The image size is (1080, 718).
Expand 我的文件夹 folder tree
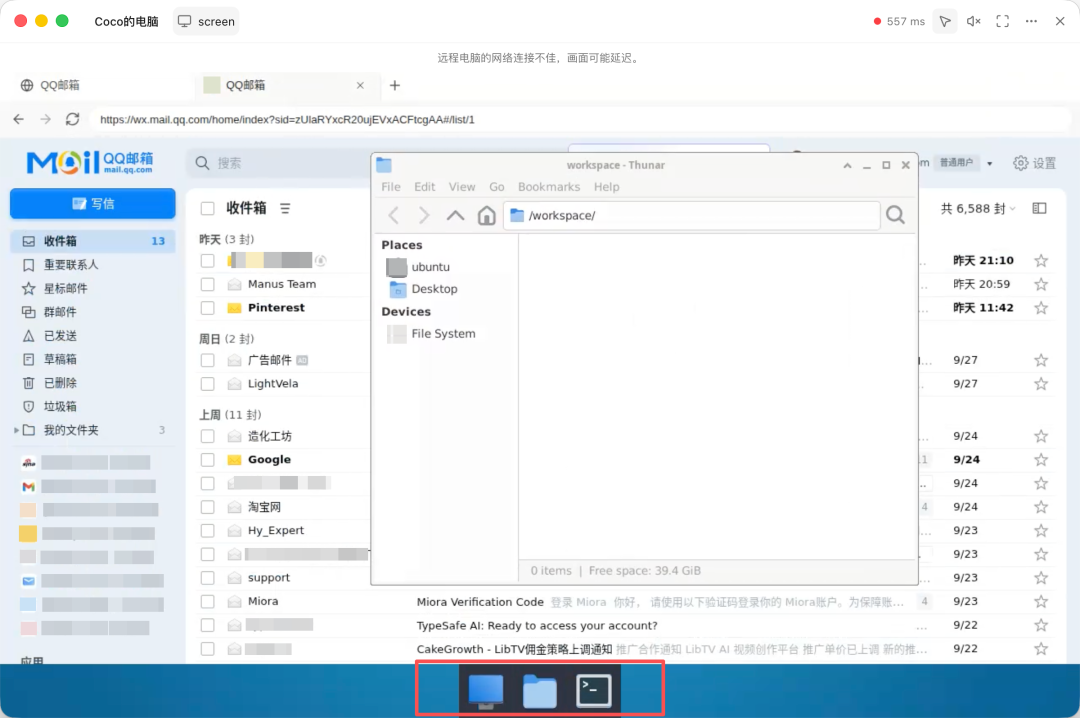point(16,430)
